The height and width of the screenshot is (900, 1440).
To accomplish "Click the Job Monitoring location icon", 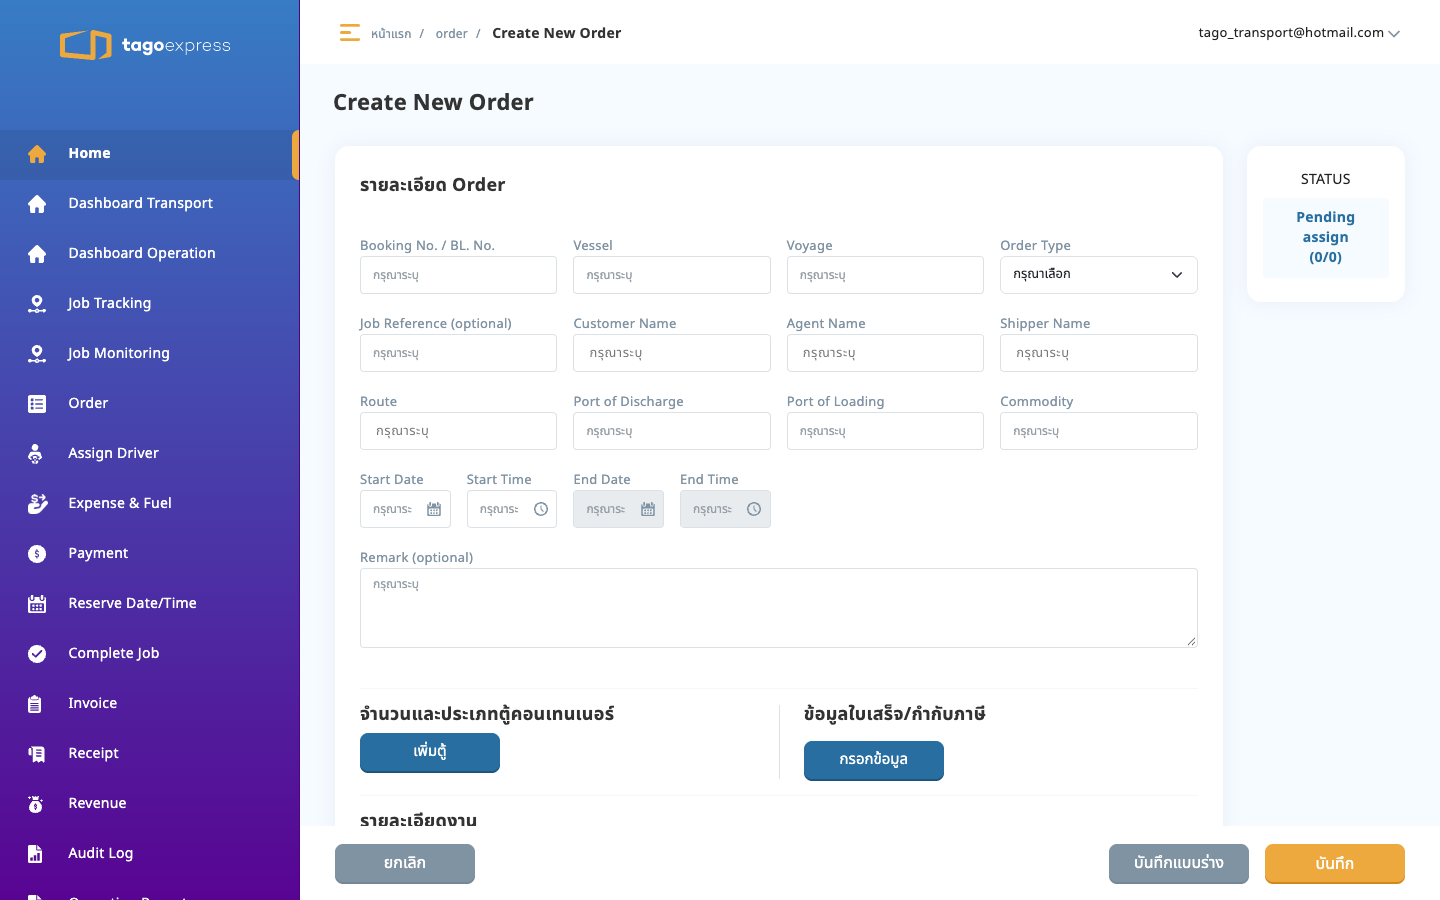I will (x=37, y=354).
